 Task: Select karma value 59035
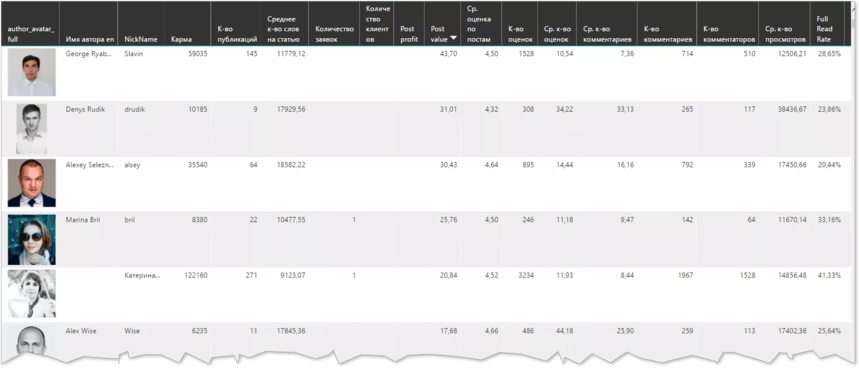198,54
